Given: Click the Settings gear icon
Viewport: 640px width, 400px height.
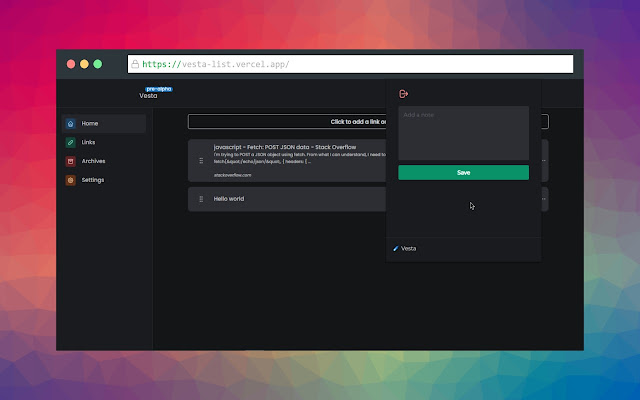Looking at the screenshot, I should click(x=71, y=180).
